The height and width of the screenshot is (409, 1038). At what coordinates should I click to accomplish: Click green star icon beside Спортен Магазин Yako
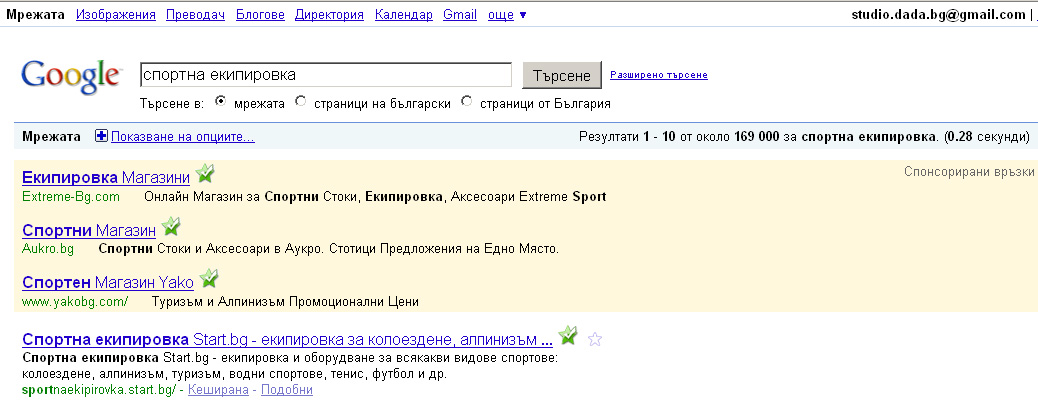(208, 279)
